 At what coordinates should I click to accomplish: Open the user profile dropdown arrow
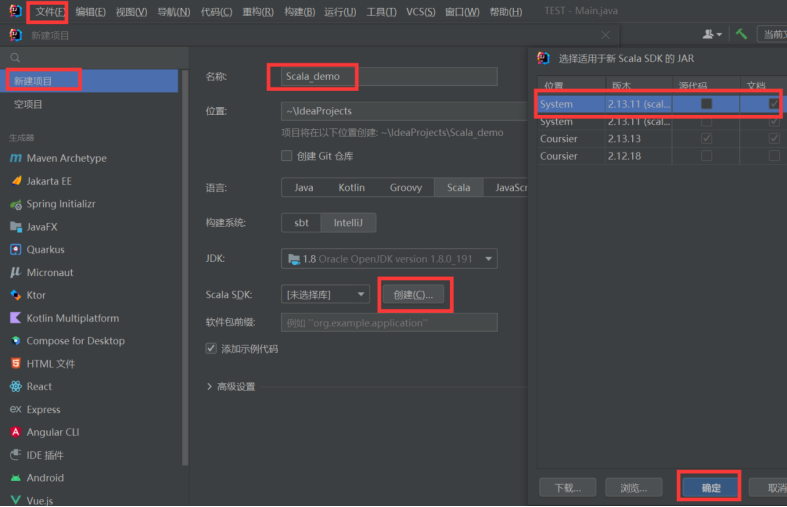(x=719, y=35)
